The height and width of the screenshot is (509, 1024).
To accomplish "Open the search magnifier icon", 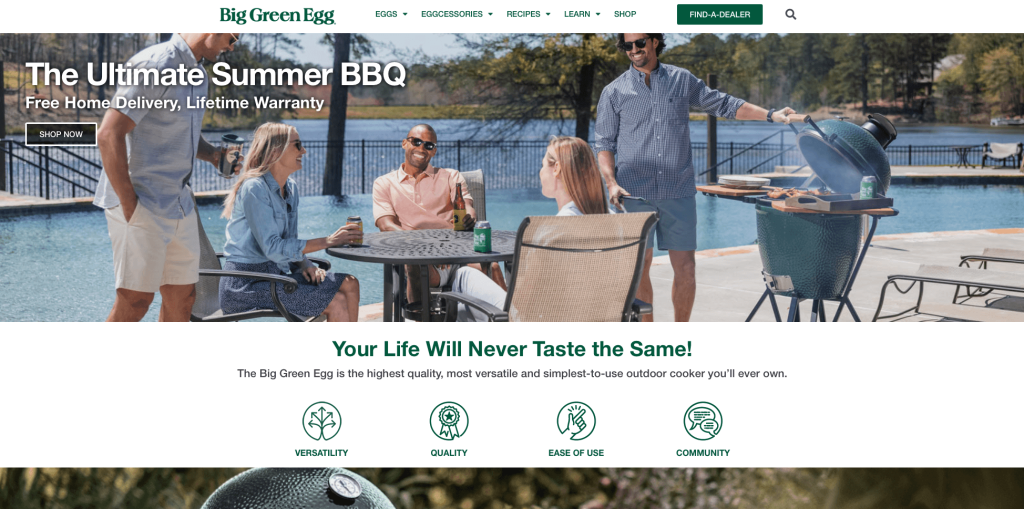I will point(790,14).
